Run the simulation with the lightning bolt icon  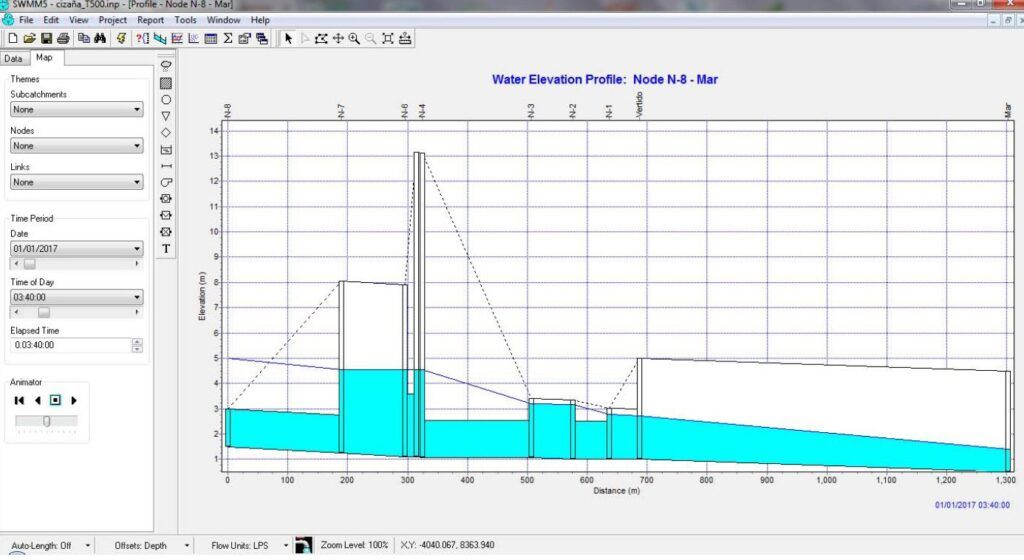(x=121, y=39)
